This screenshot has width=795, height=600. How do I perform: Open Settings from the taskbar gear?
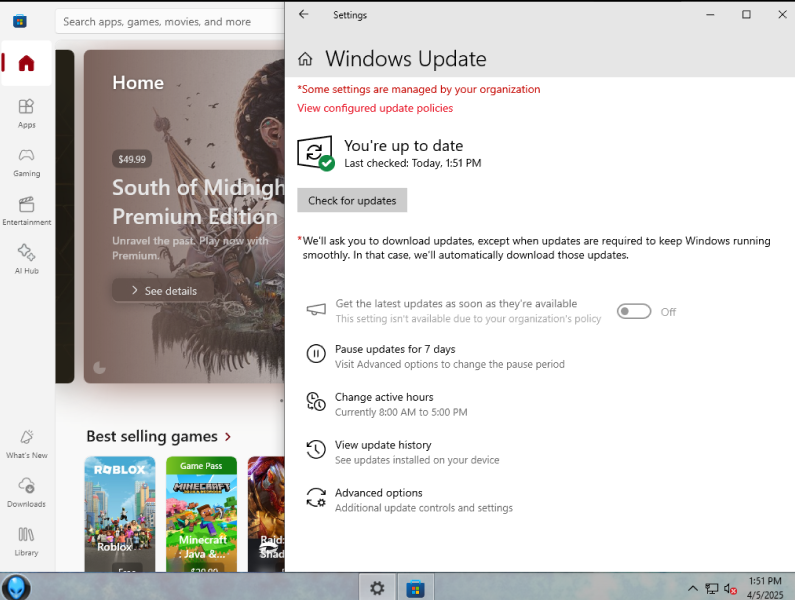point(377,588)
